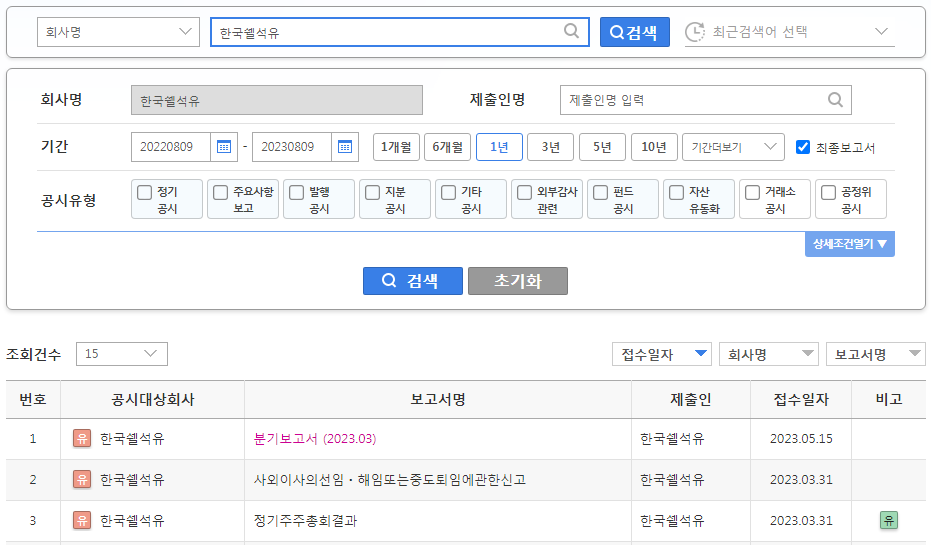Check the 지분공시 filter
Screen dimensions: 931x545
tap(372, 192)
